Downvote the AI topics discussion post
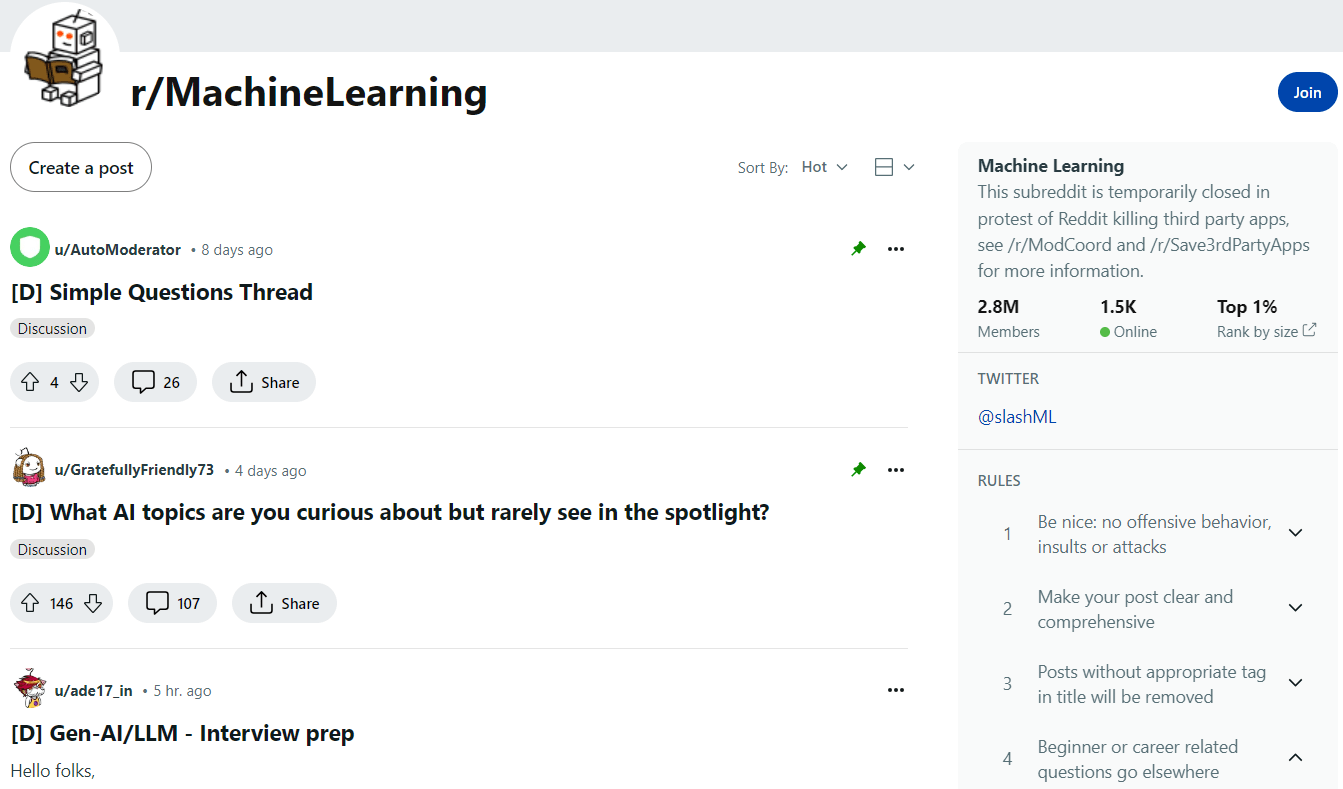This screenshot has width=1343, height=789. [x=93, y=603]
